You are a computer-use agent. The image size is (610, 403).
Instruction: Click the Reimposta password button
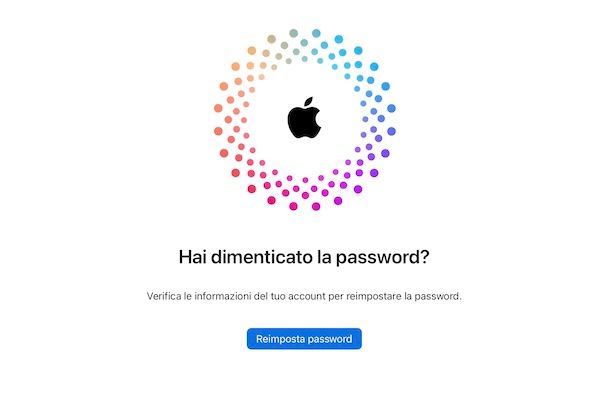tap(304, 339)
